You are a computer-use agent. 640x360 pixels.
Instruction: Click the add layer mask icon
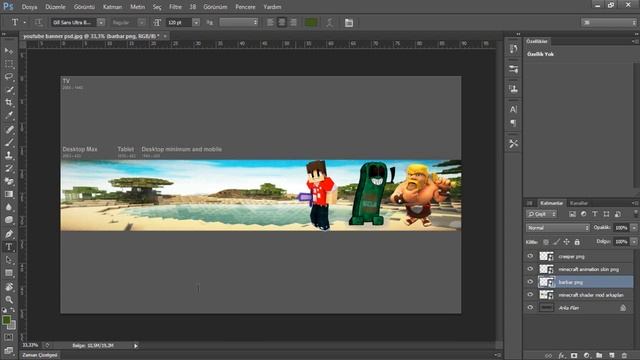pos(574,356)
